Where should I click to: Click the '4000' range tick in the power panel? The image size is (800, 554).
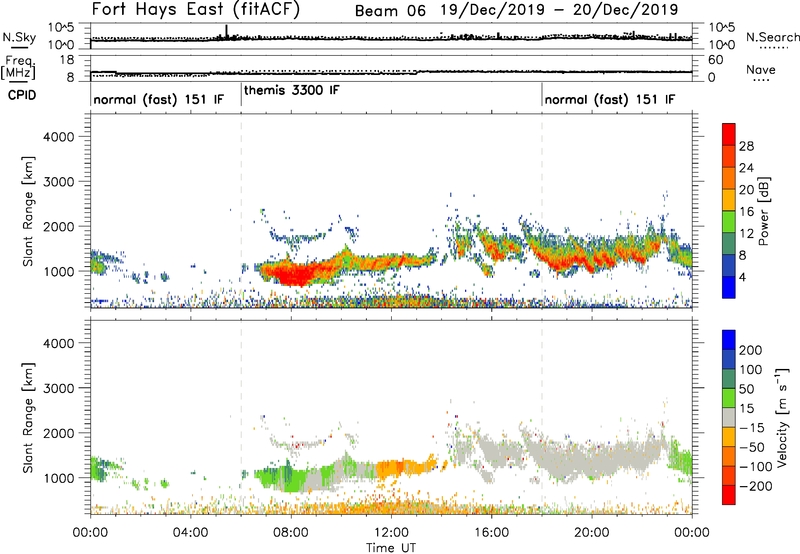point(59,137)
